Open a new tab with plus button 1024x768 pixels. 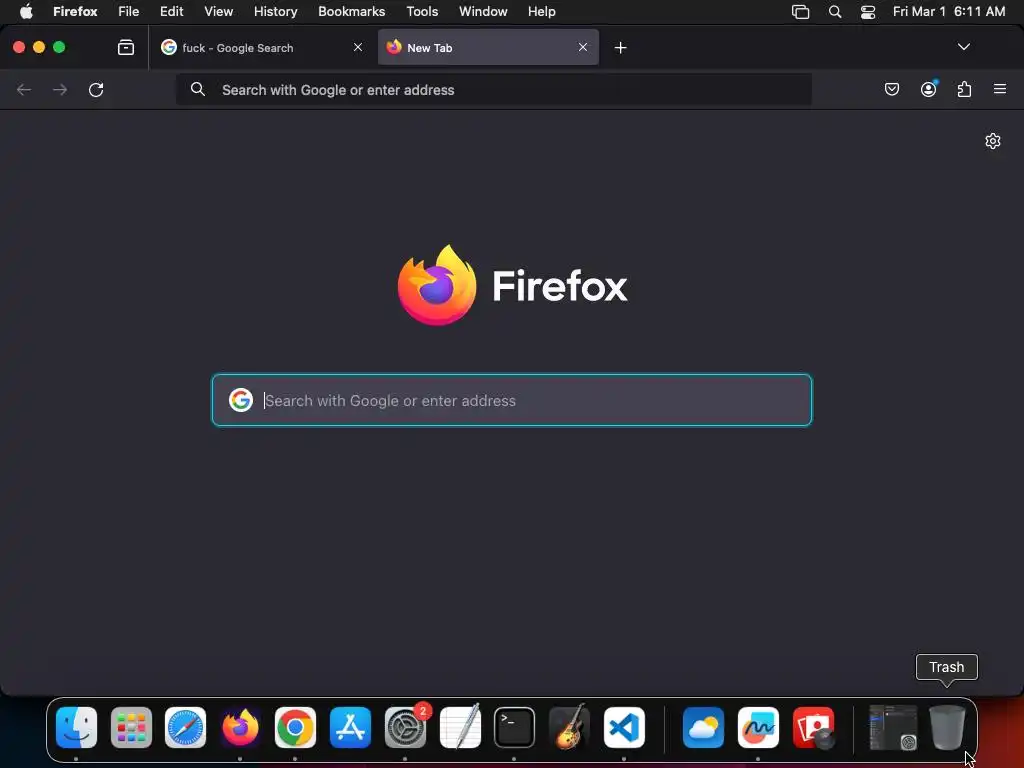pyautogui.click(x=620, y=48)
